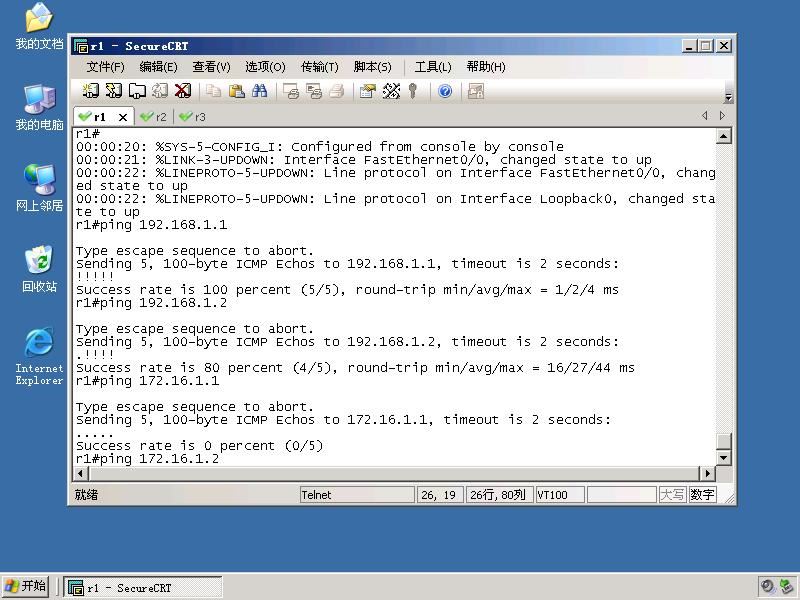800x600 pixels.
Task: Click terminal vertical scrollbar down arrow
Action: (723, 458)
